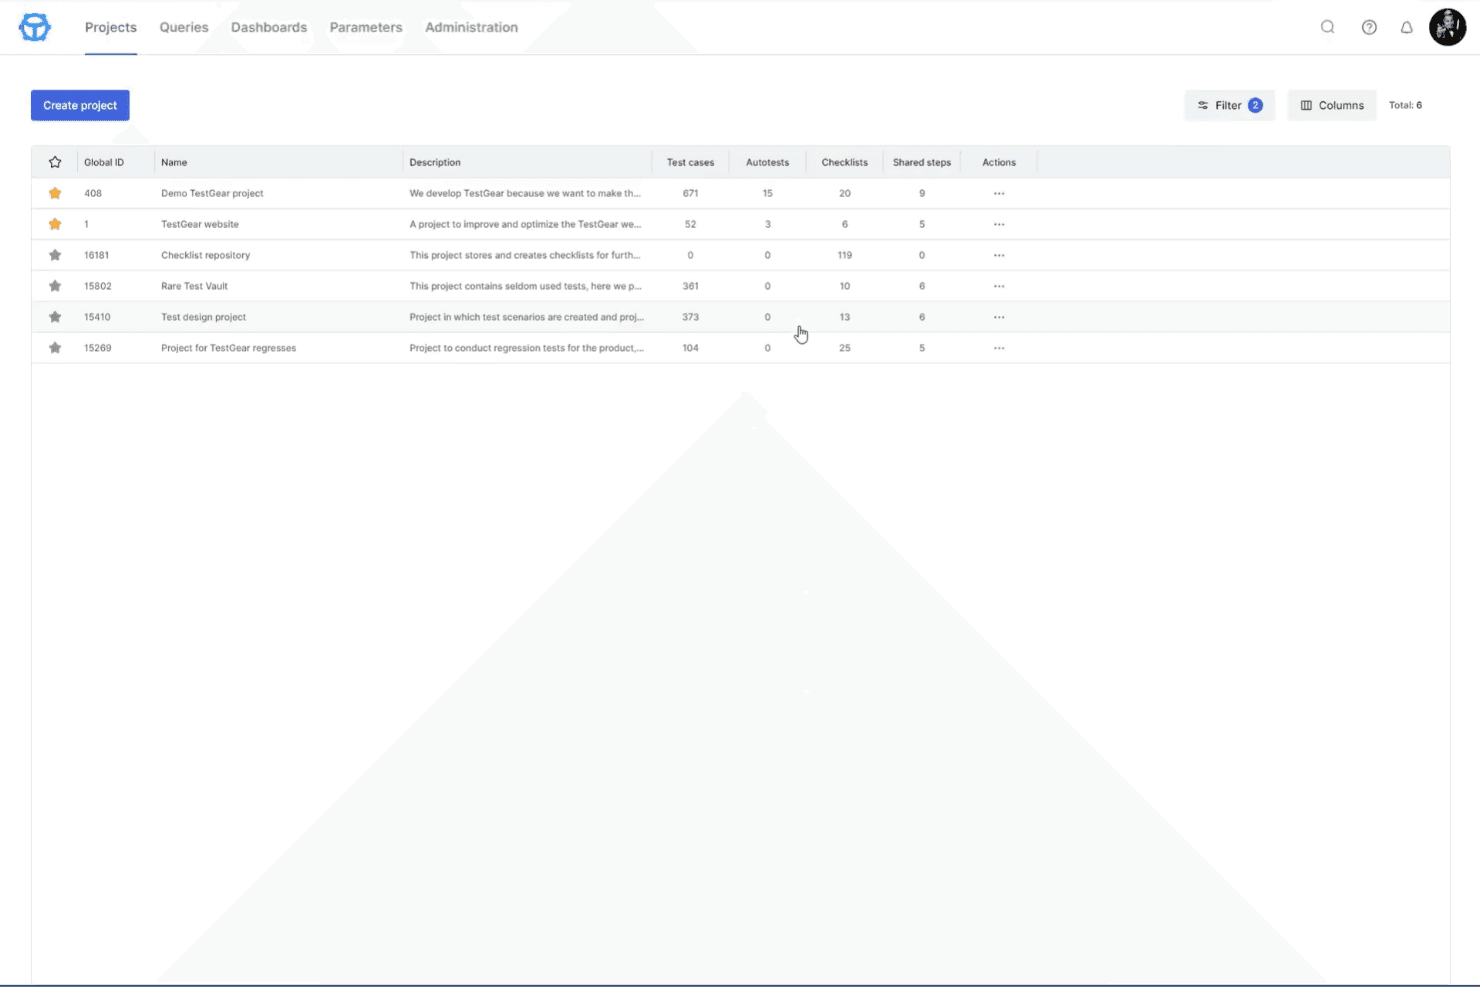Go to the Queries tab
Screen dimensions: 1480x987
click(x=184, y=27)
